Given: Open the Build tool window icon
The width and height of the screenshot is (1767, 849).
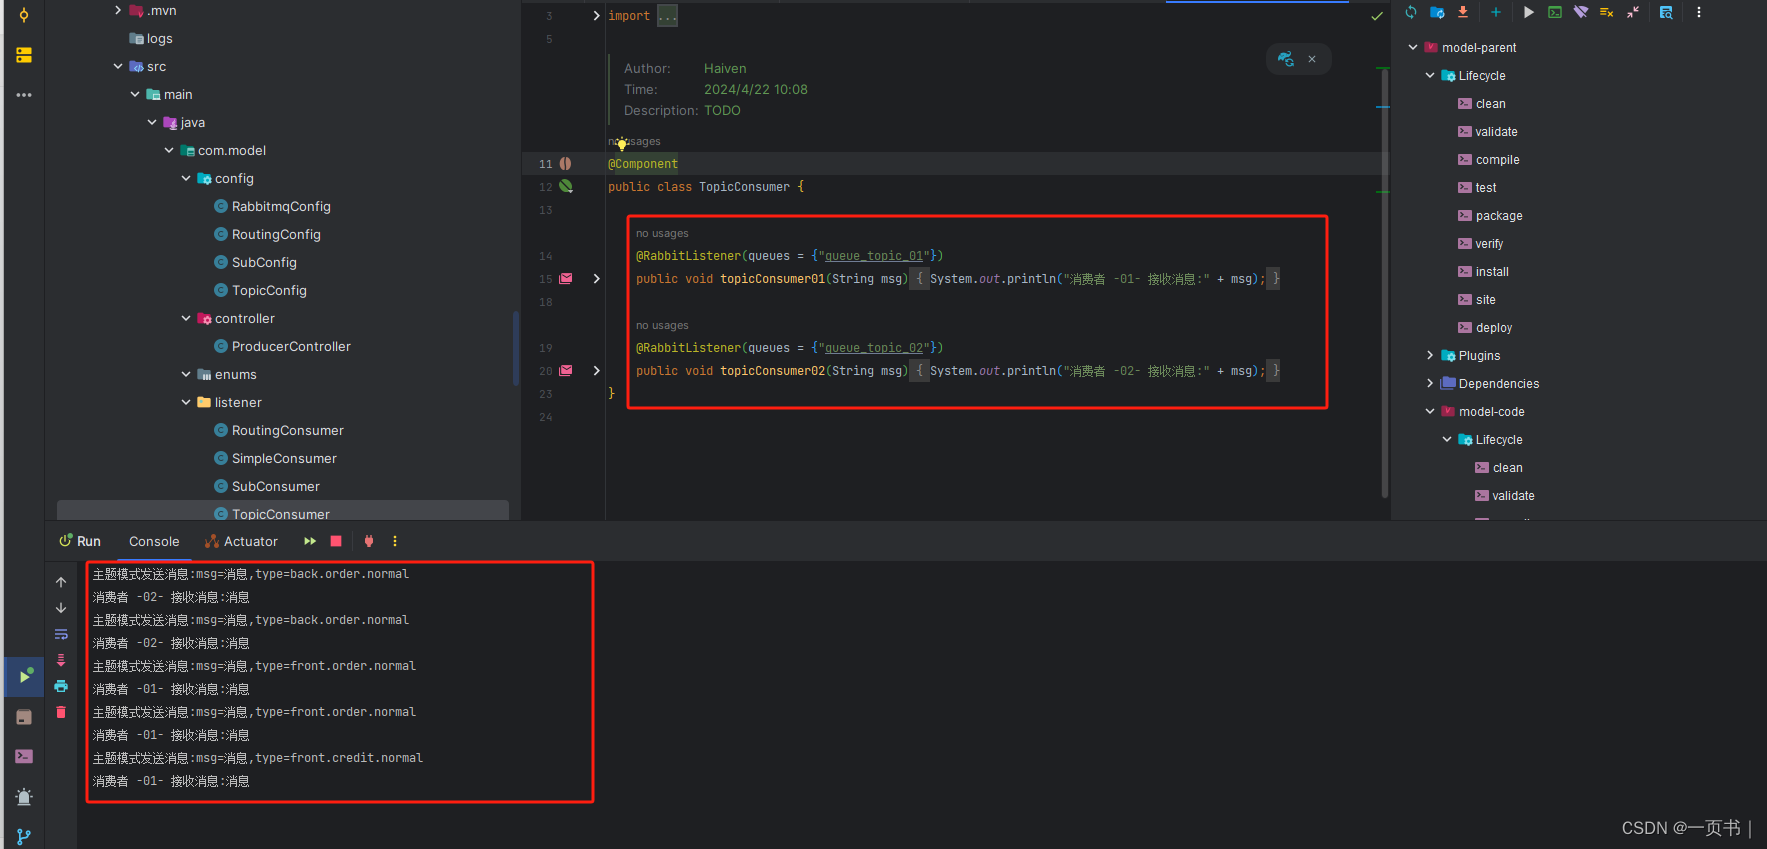Looking at the screenshot, I should click(x=24, y=717).
